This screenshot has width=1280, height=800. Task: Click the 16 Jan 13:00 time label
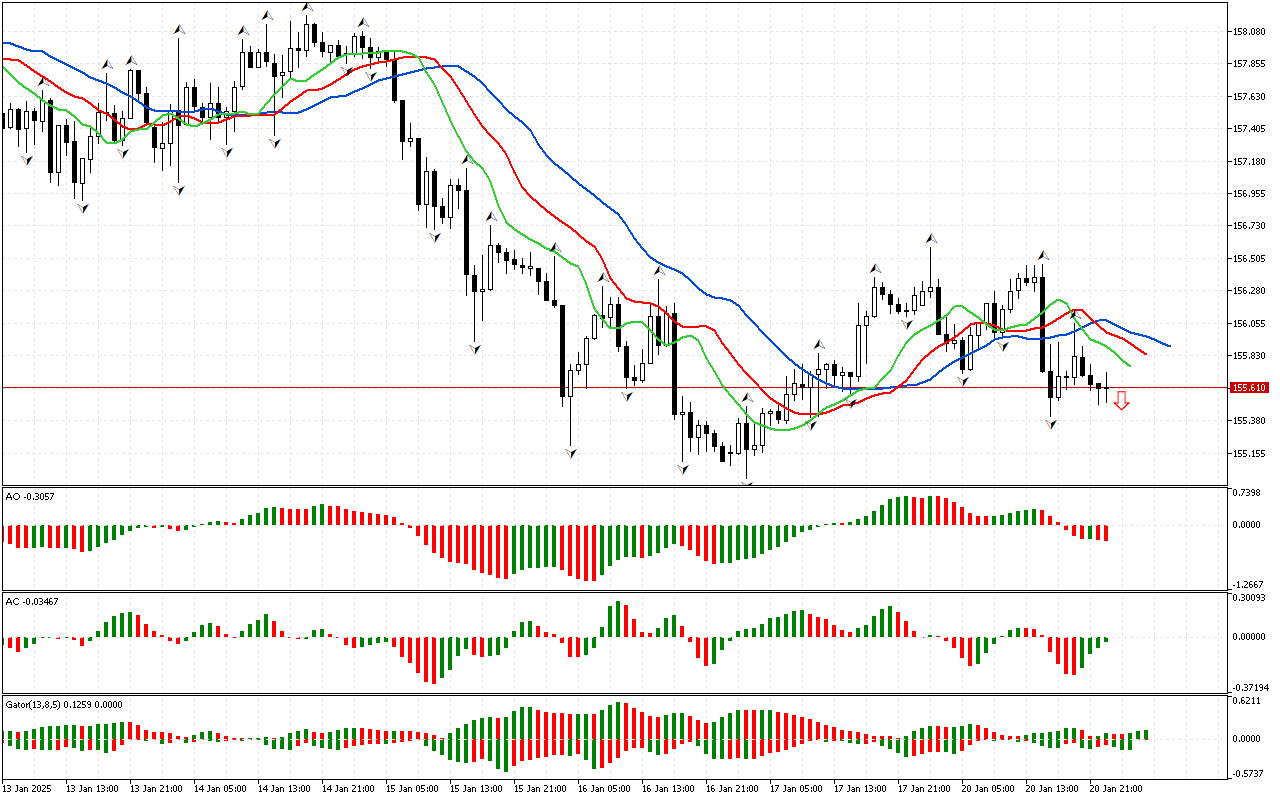668,789
